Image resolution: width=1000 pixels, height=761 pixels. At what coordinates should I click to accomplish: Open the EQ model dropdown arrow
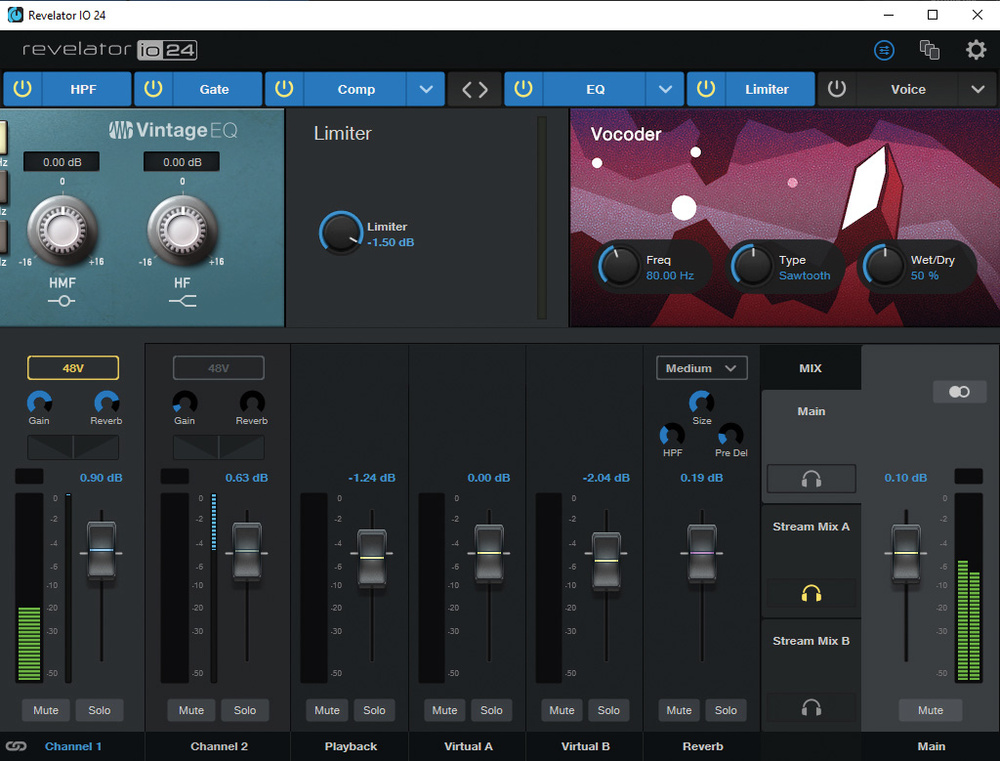coord(665,89)
